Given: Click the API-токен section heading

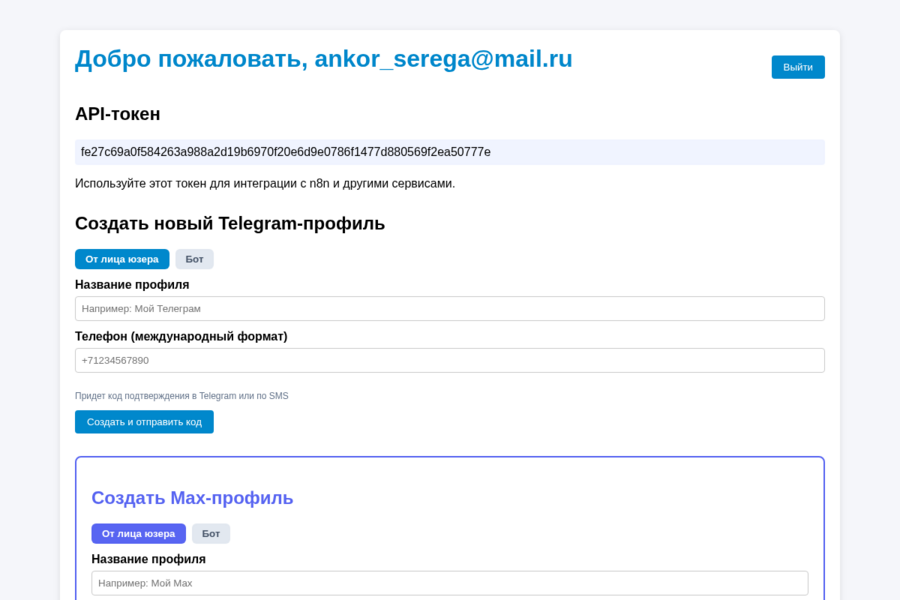Looking at the screenshot, I should coord(118,114).
